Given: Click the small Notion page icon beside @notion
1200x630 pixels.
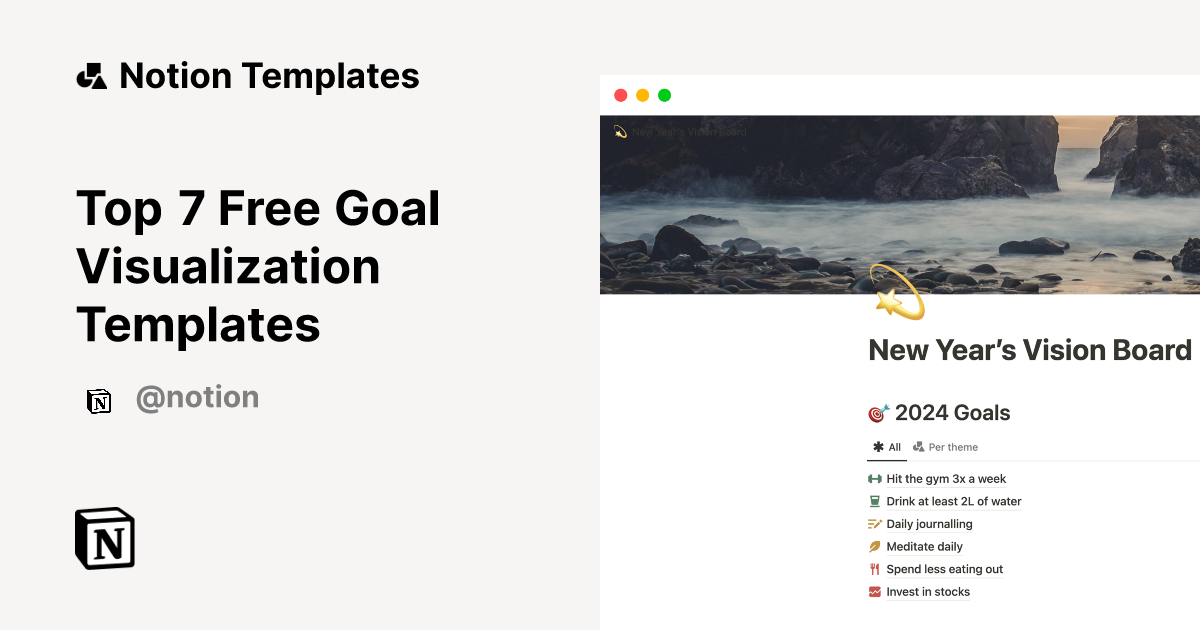Looking at the screenshot, I should click(100, 398).
